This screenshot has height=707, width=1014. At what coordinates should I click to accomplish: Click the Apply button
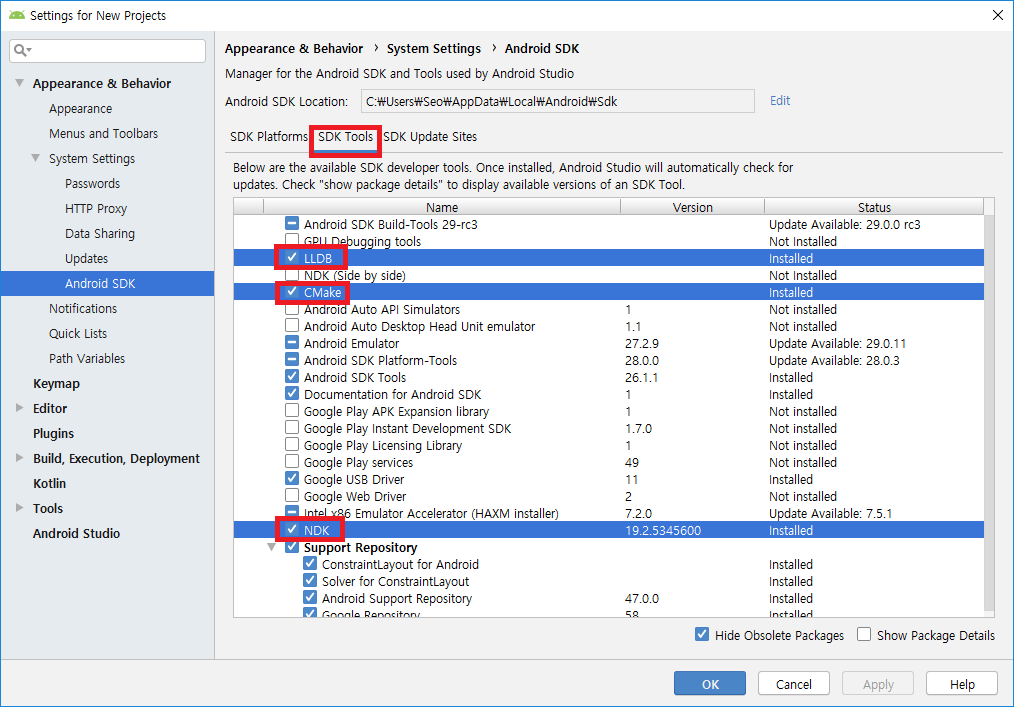pos(878,684)
